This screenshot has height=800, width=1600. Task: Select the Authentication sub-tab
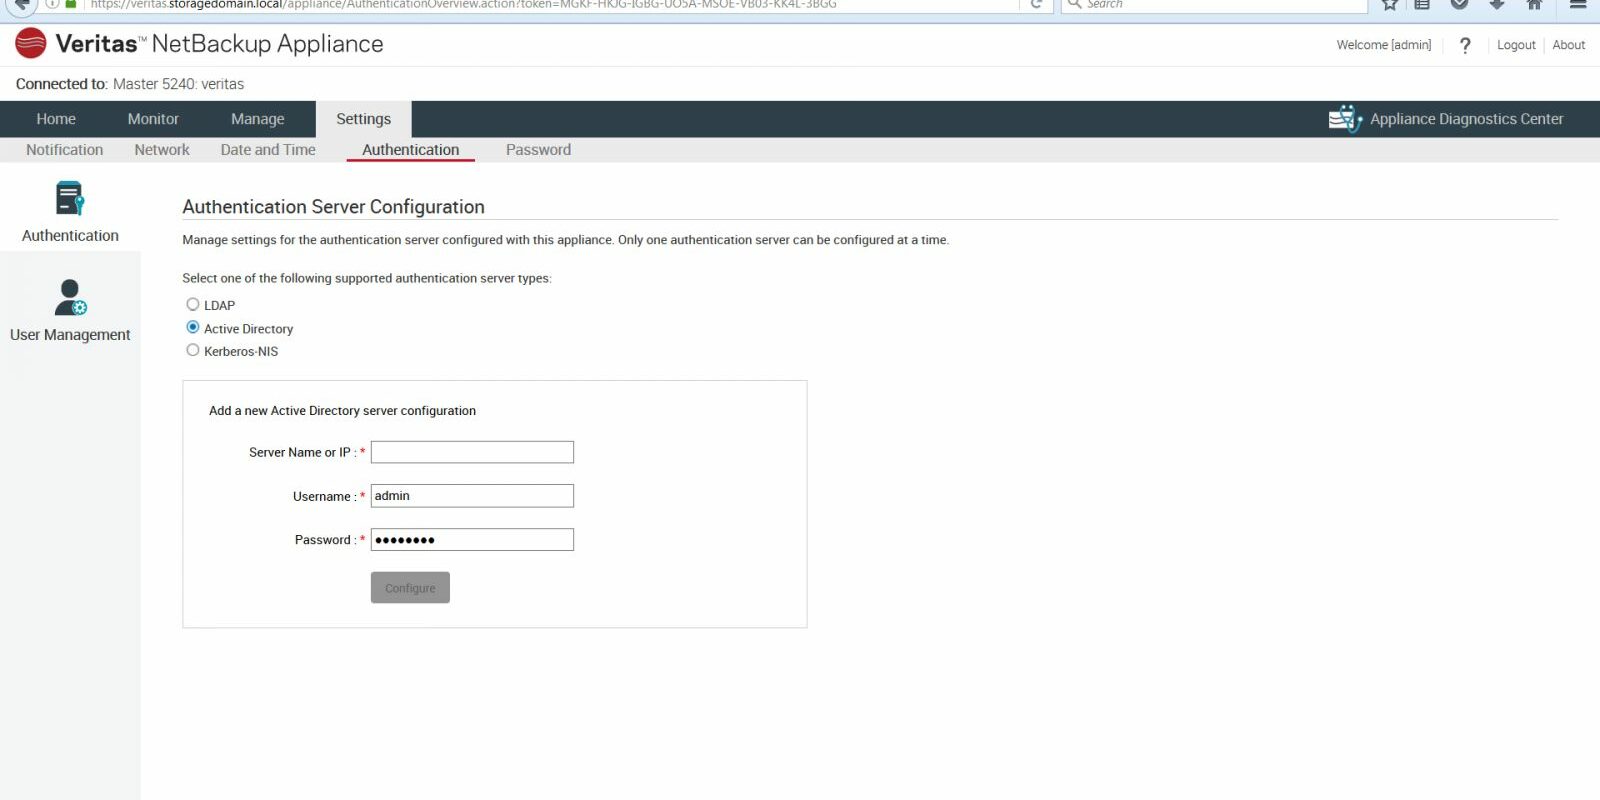[411, 150]
